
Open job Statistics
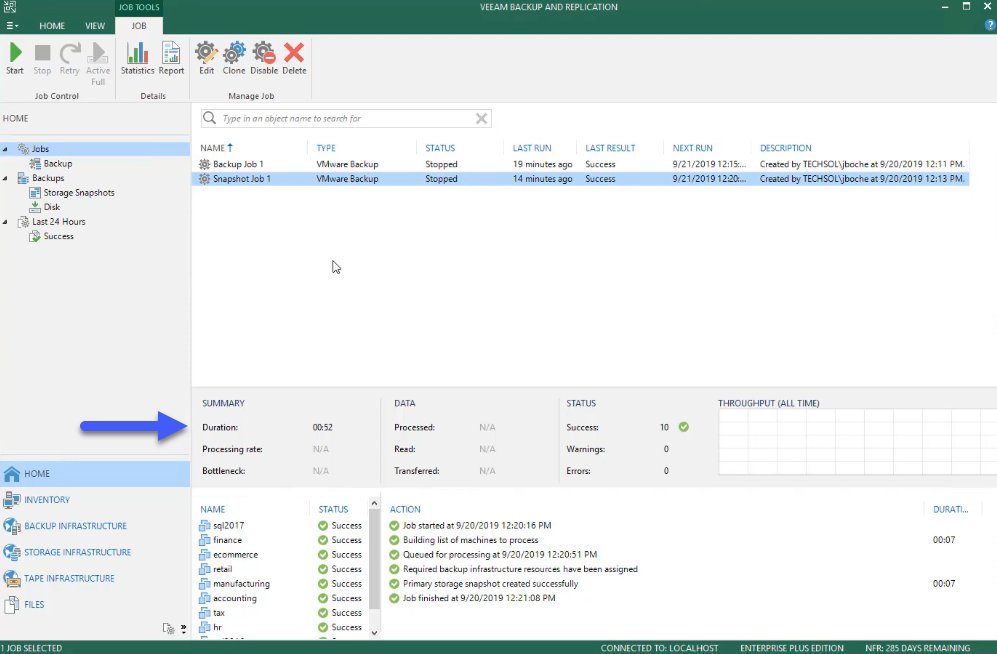pos(137,58)
